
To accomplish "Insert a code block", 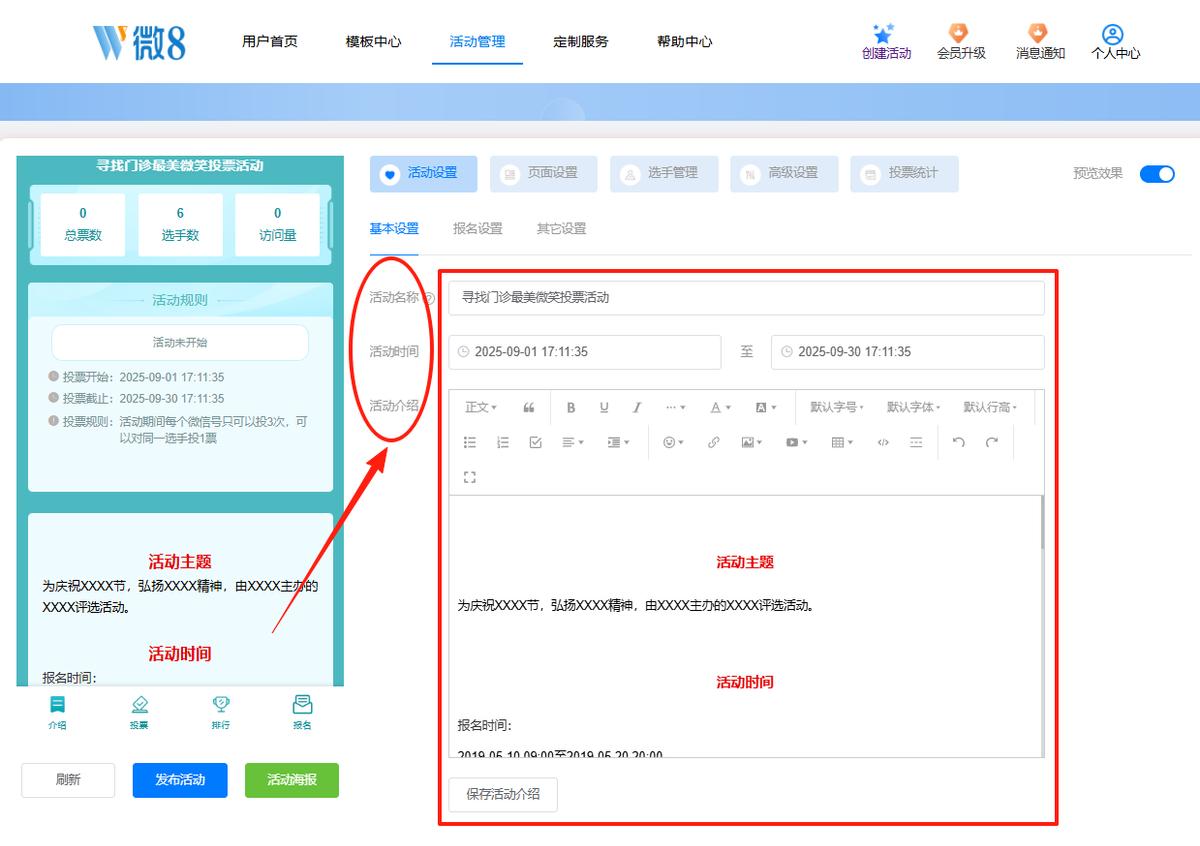I will 883,443.
